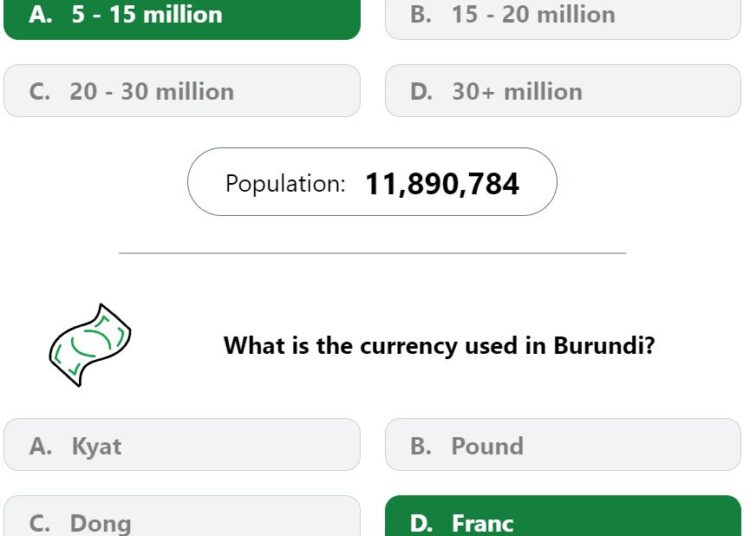Screen dimensions: 750x536
Task: Choose option C. 20 - 30 million
Action: (x=182, y=91)
